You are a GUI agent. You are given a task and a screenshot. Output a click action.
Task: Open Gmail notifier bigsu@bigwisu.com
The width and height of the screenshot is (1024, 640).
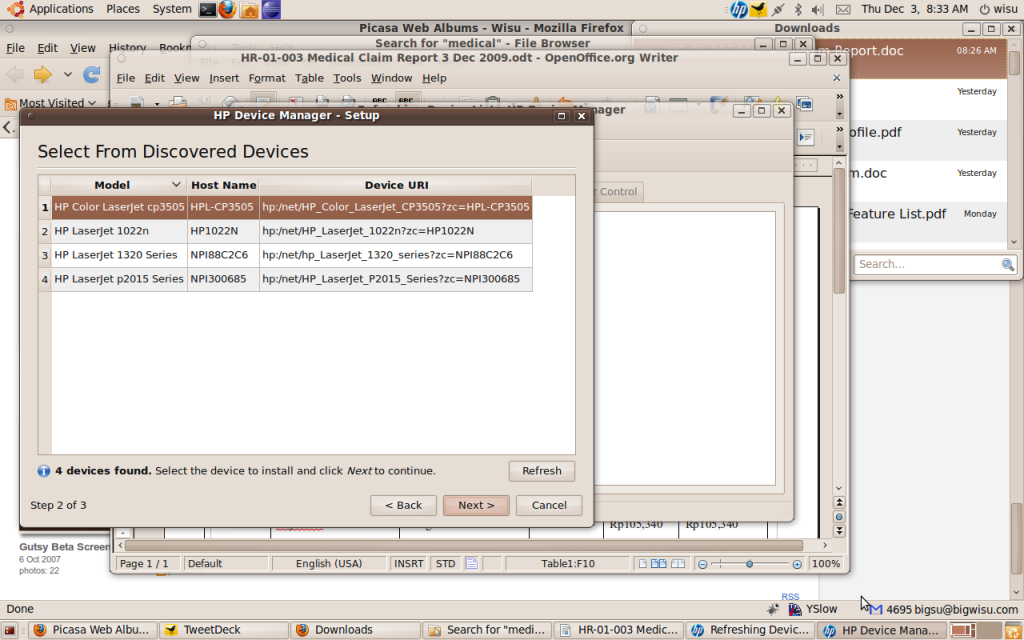coord(944,609)
